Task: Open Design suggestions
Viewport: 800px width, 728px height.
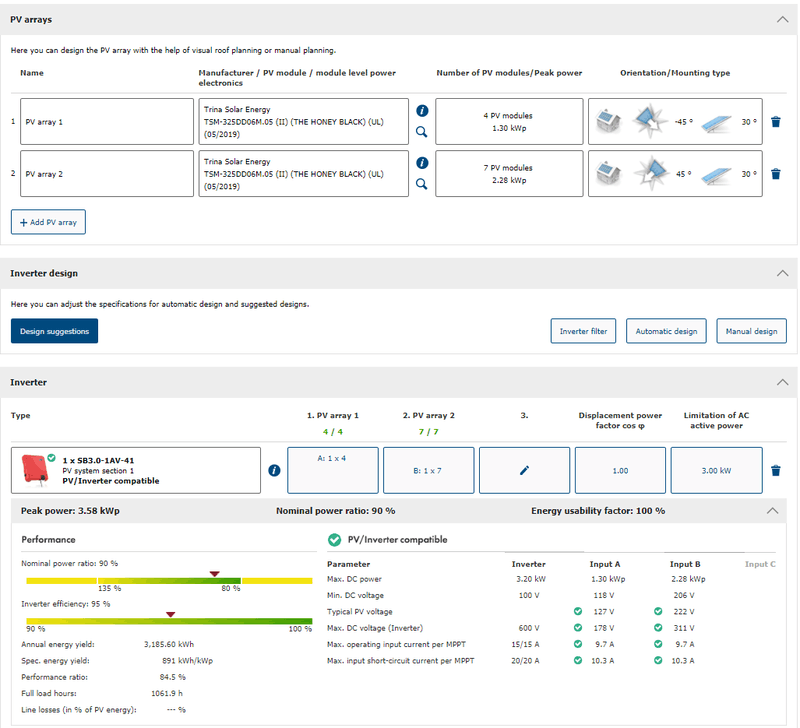Action: pos(54,331)
